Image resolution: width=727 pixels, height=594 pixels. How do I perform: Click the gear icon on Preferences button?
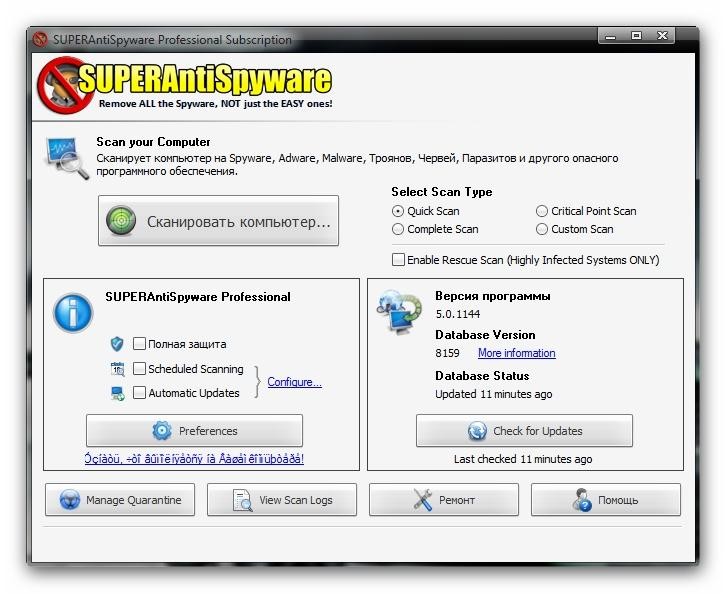click(162, 431)
